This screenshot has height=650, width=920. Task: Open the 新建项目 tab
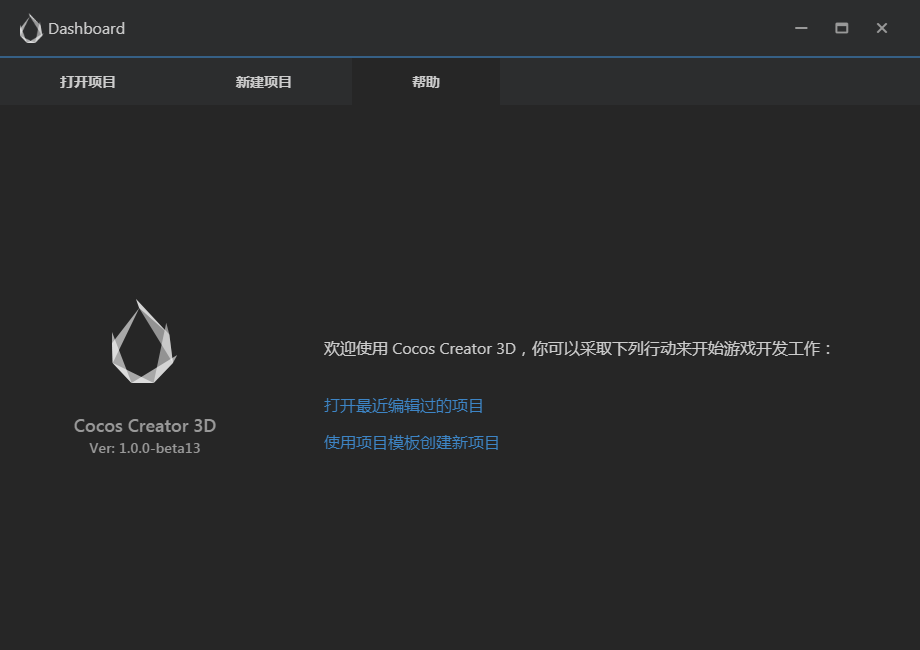tap(263, 82)
